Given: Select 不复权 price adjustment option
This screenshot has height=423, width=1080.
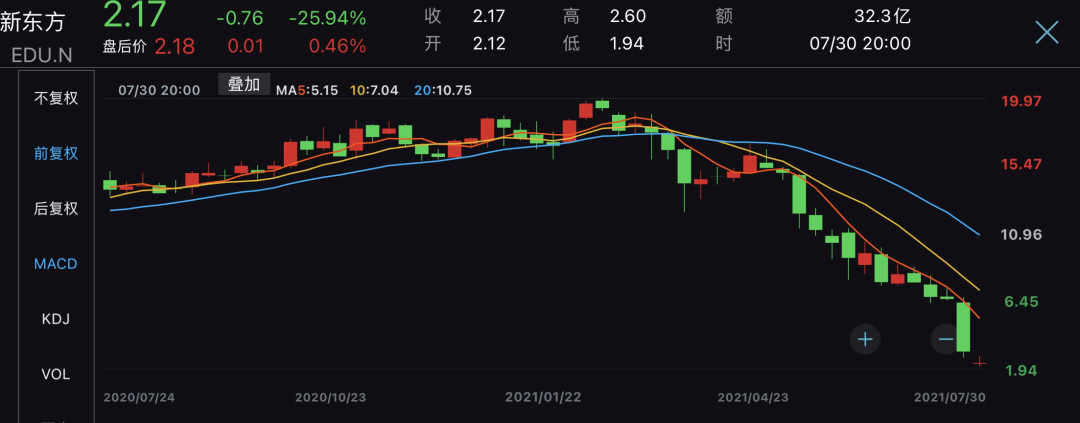Looking at the screenshot, I should coord(56,98).
